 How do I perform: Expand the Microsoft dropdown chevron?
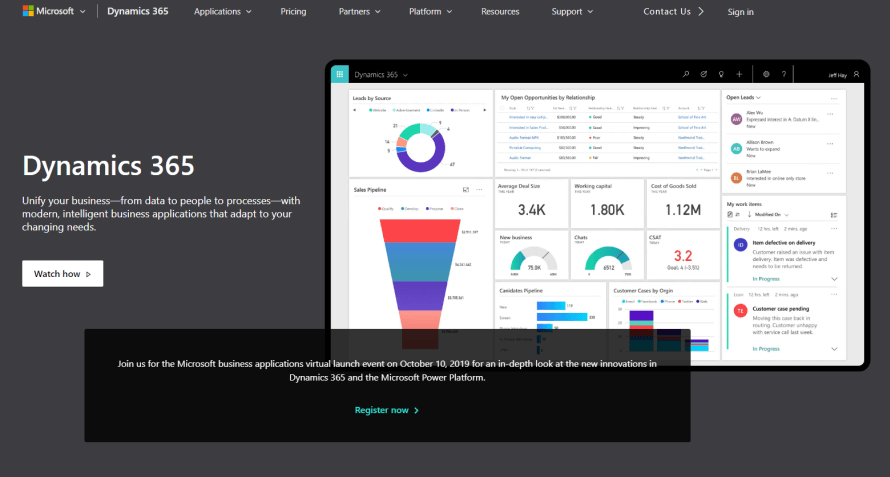pyautogui.click(x=83, y=11)
